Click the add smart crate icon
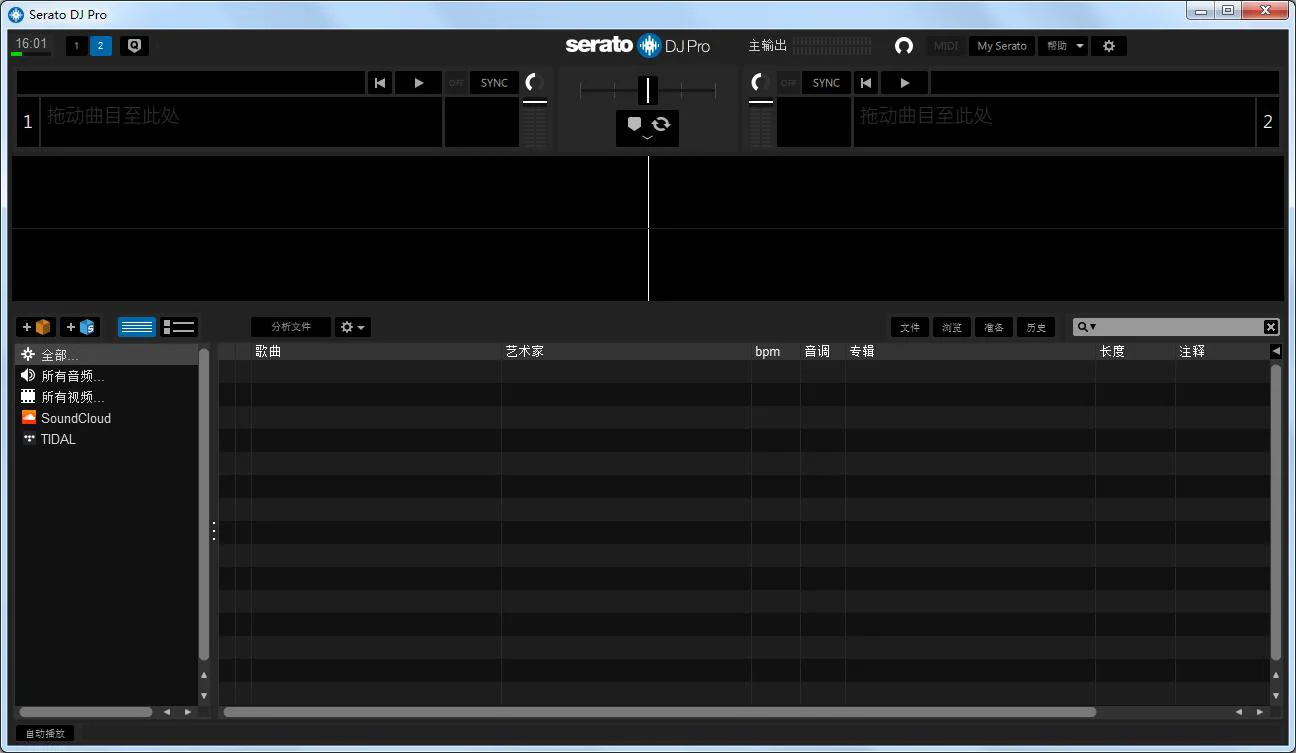Image resolution: width=1296 pixels, height=753 pixels. [80, 327]
